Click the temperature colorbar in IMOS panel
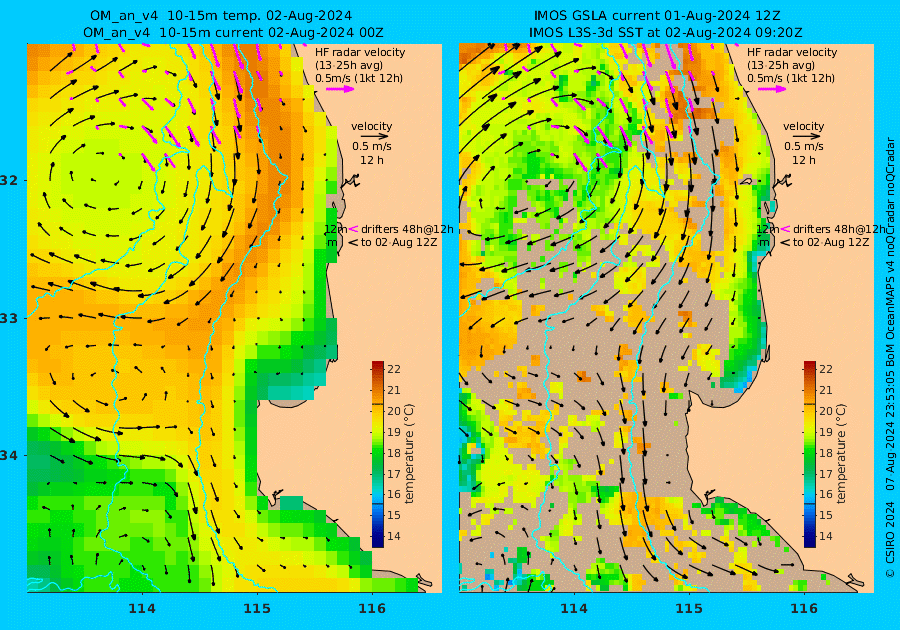 click(809, 454)
